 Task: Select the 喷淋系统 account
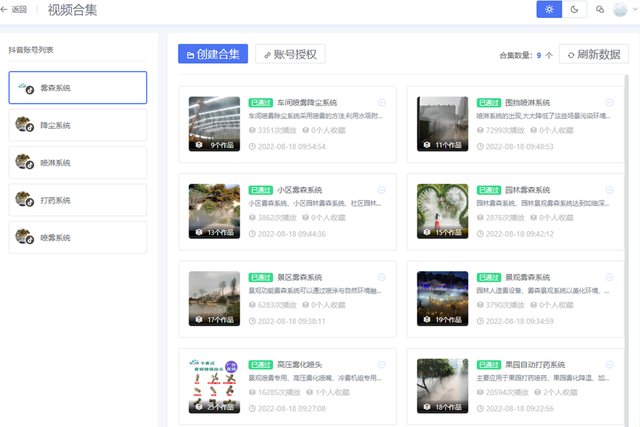point(78,162)
